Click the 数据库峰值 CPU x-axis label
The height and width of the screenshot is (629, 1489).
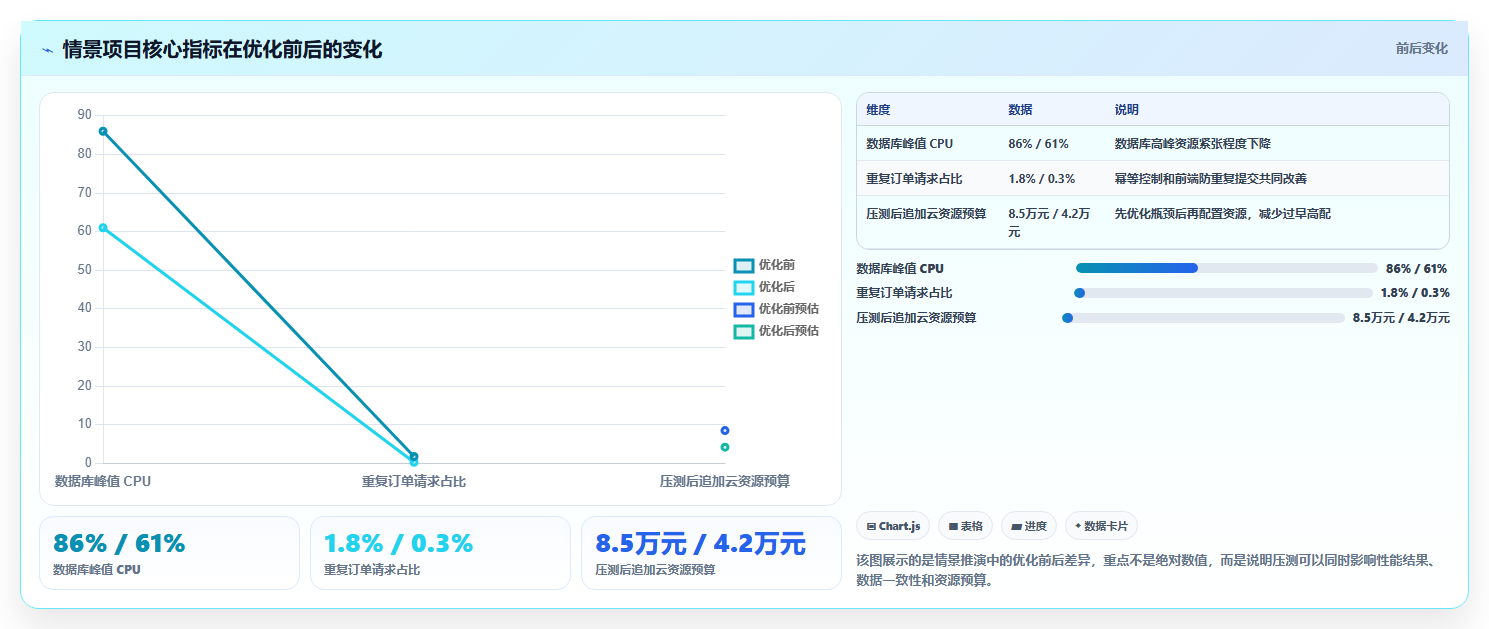[103, 481]
